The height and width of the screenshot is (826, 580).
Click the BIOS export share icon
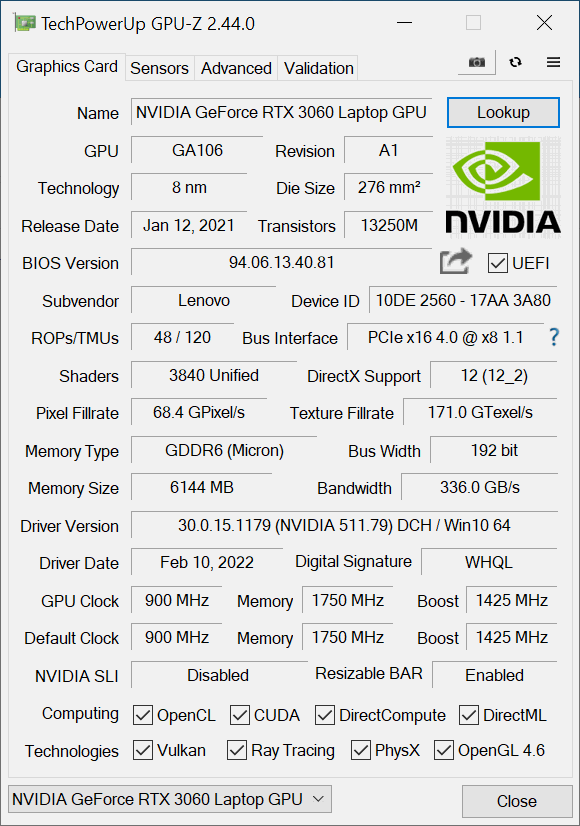point(455,261)
